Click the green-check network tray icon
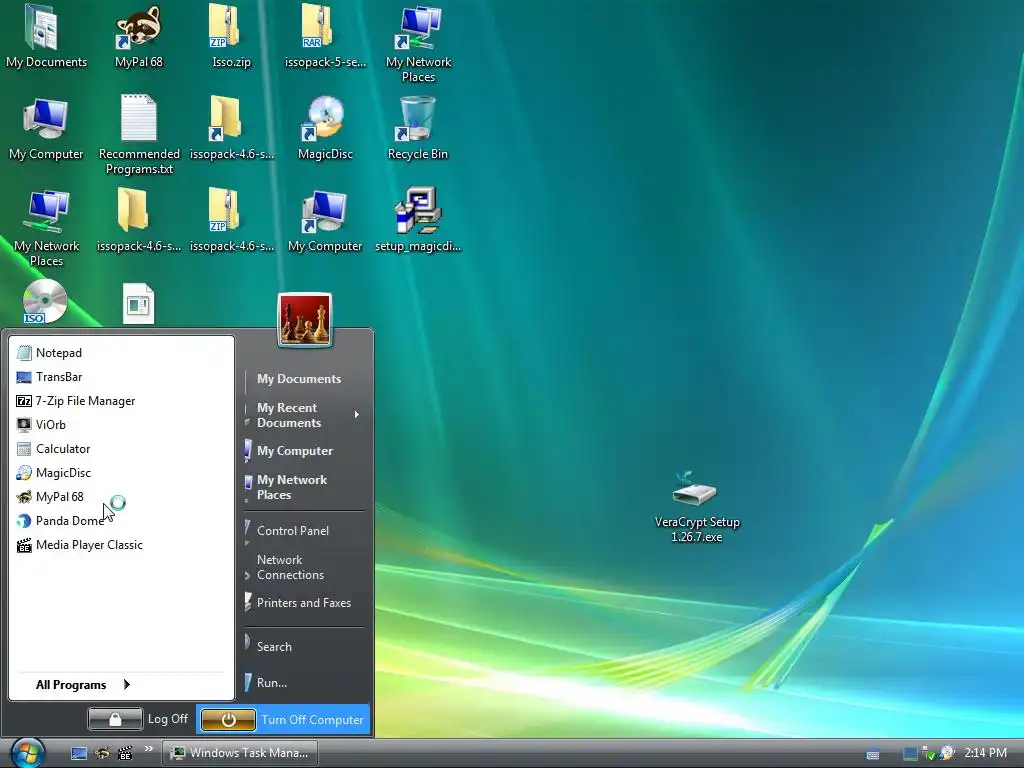1024x768 pixels. 928,754
